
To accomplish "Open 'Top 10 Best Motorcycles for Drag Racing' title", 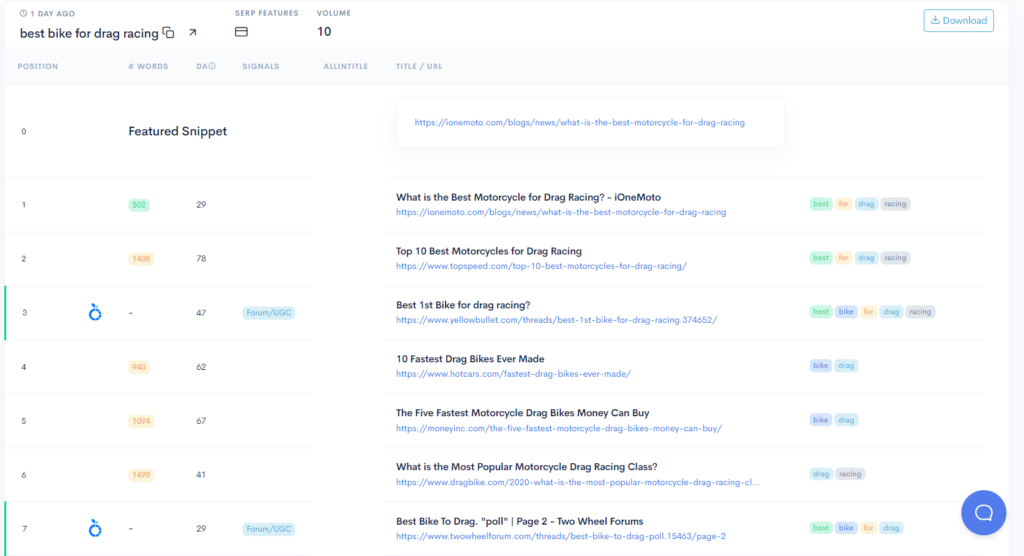I will [488, 251].
